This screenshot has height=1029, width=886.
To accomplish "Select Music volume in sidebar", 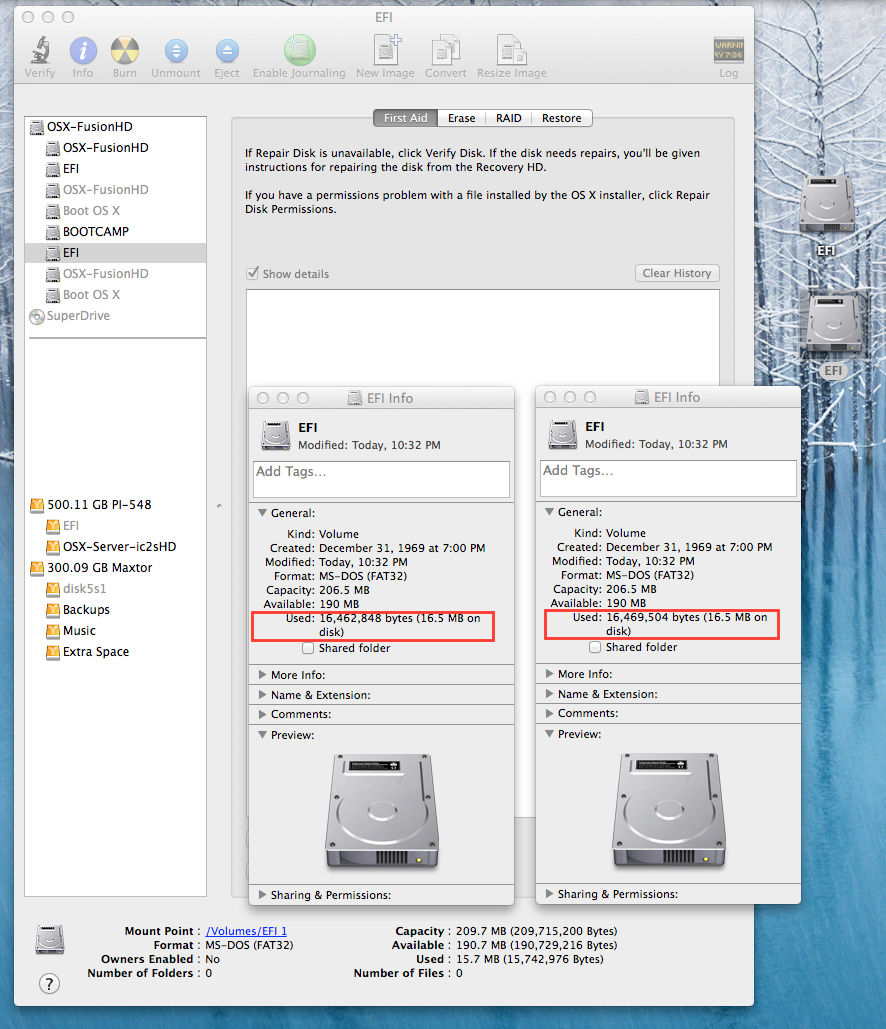I will (79, 631).
